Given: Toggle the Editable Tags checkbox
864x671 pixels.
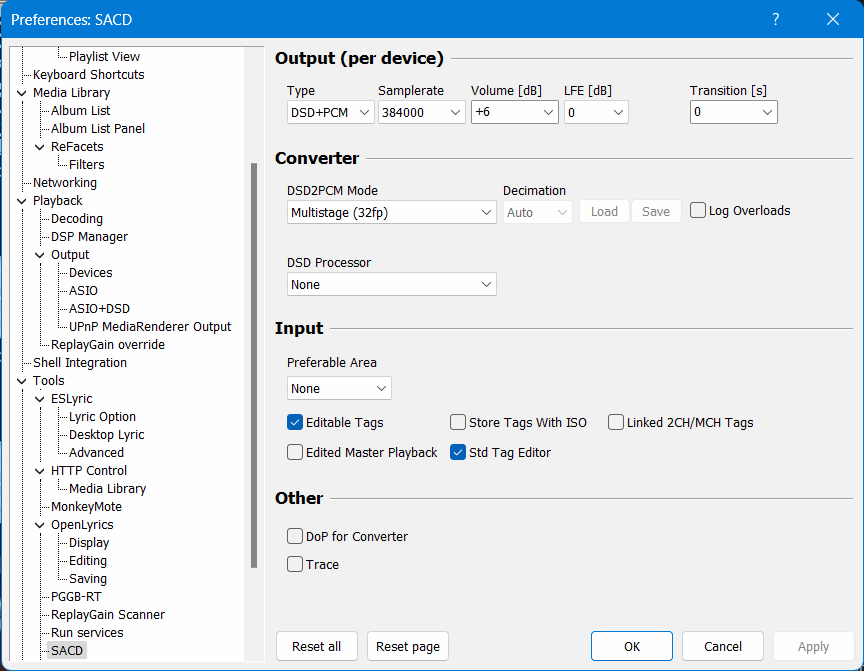Looking at the screenshot, I should [x=295, y=423].
